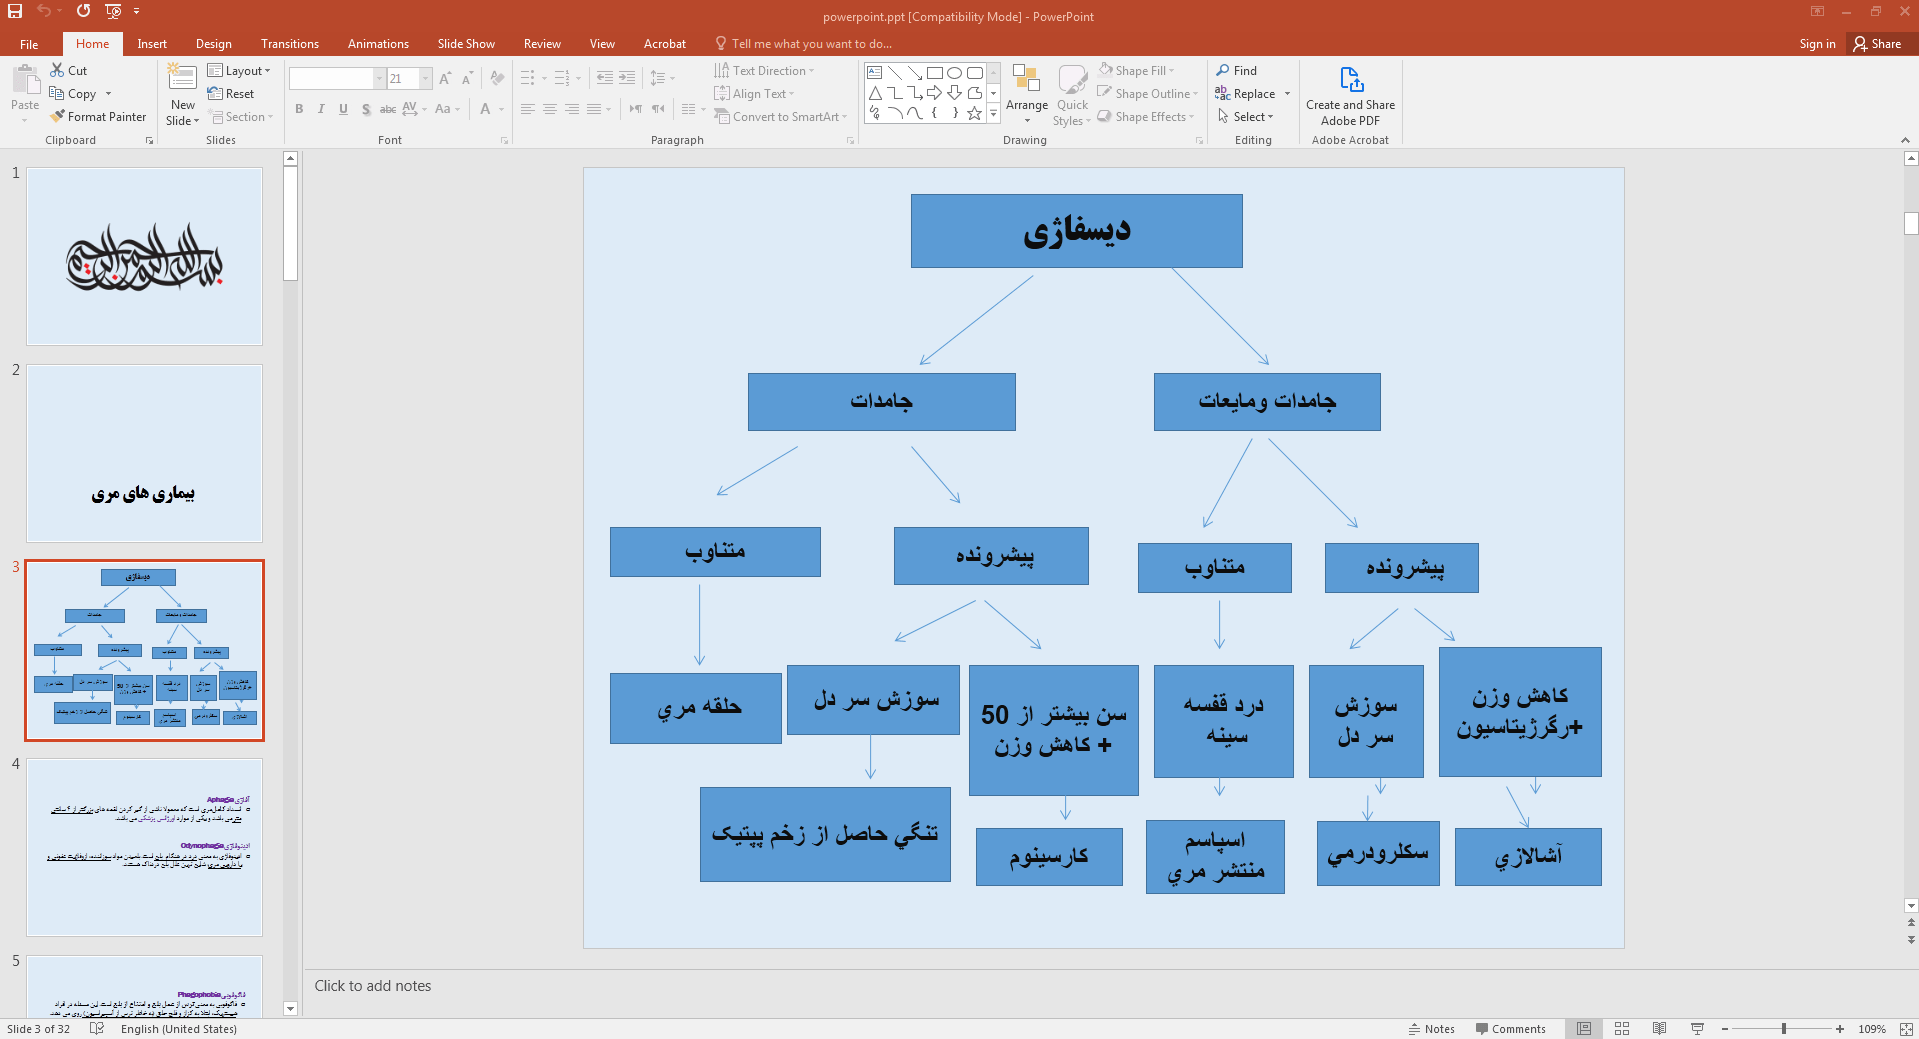Screen dimensions: 1919x1039
Task: Click the Save icon in quick access toolbar
Action: (x=15, y=11)
